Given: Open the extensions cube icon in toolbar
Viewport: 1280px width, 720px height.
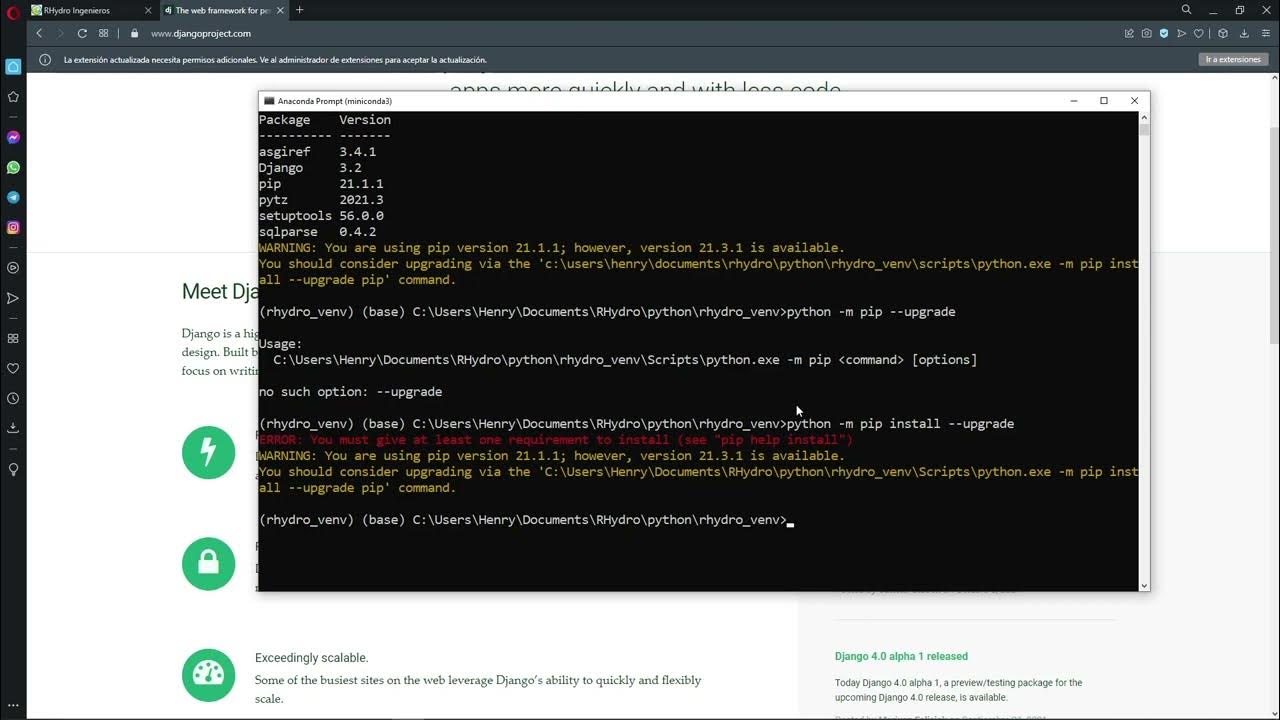Looking at the screenshot, I should point(1222,33).
